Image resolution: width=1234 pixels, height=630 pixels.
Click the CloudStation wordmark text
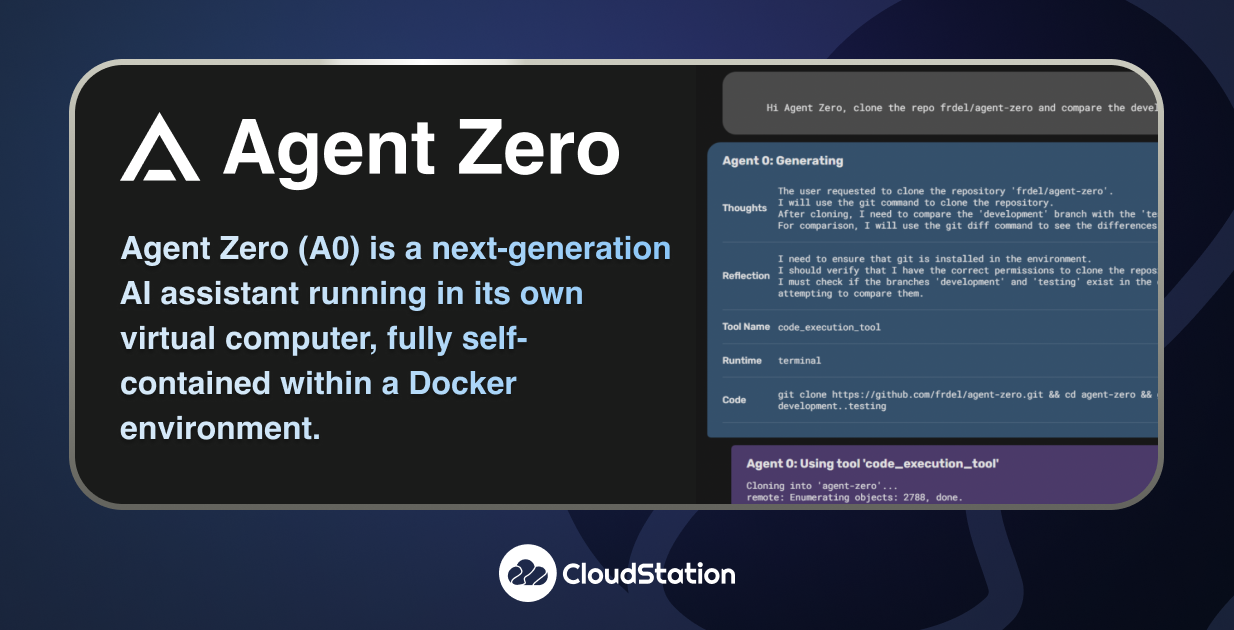[x=649, y=574]
